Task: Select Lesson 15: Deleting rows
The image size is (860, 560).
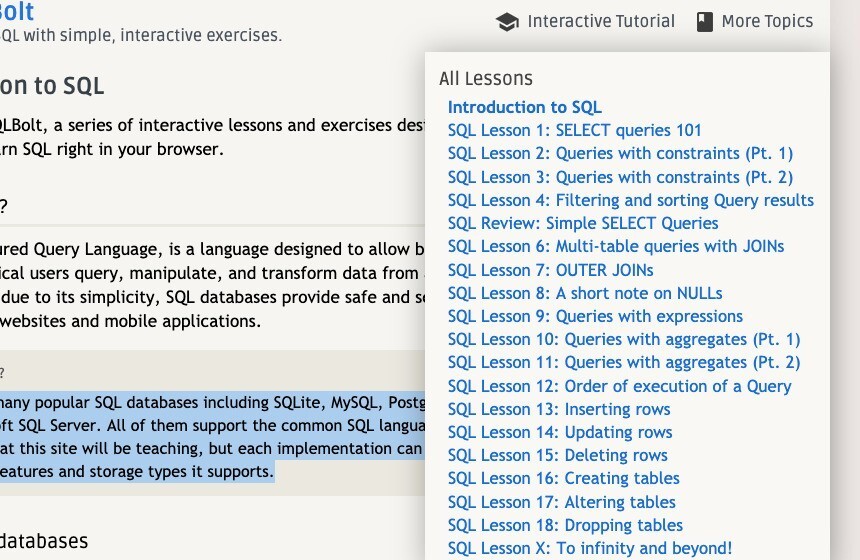Action: (x=557, y=455)
